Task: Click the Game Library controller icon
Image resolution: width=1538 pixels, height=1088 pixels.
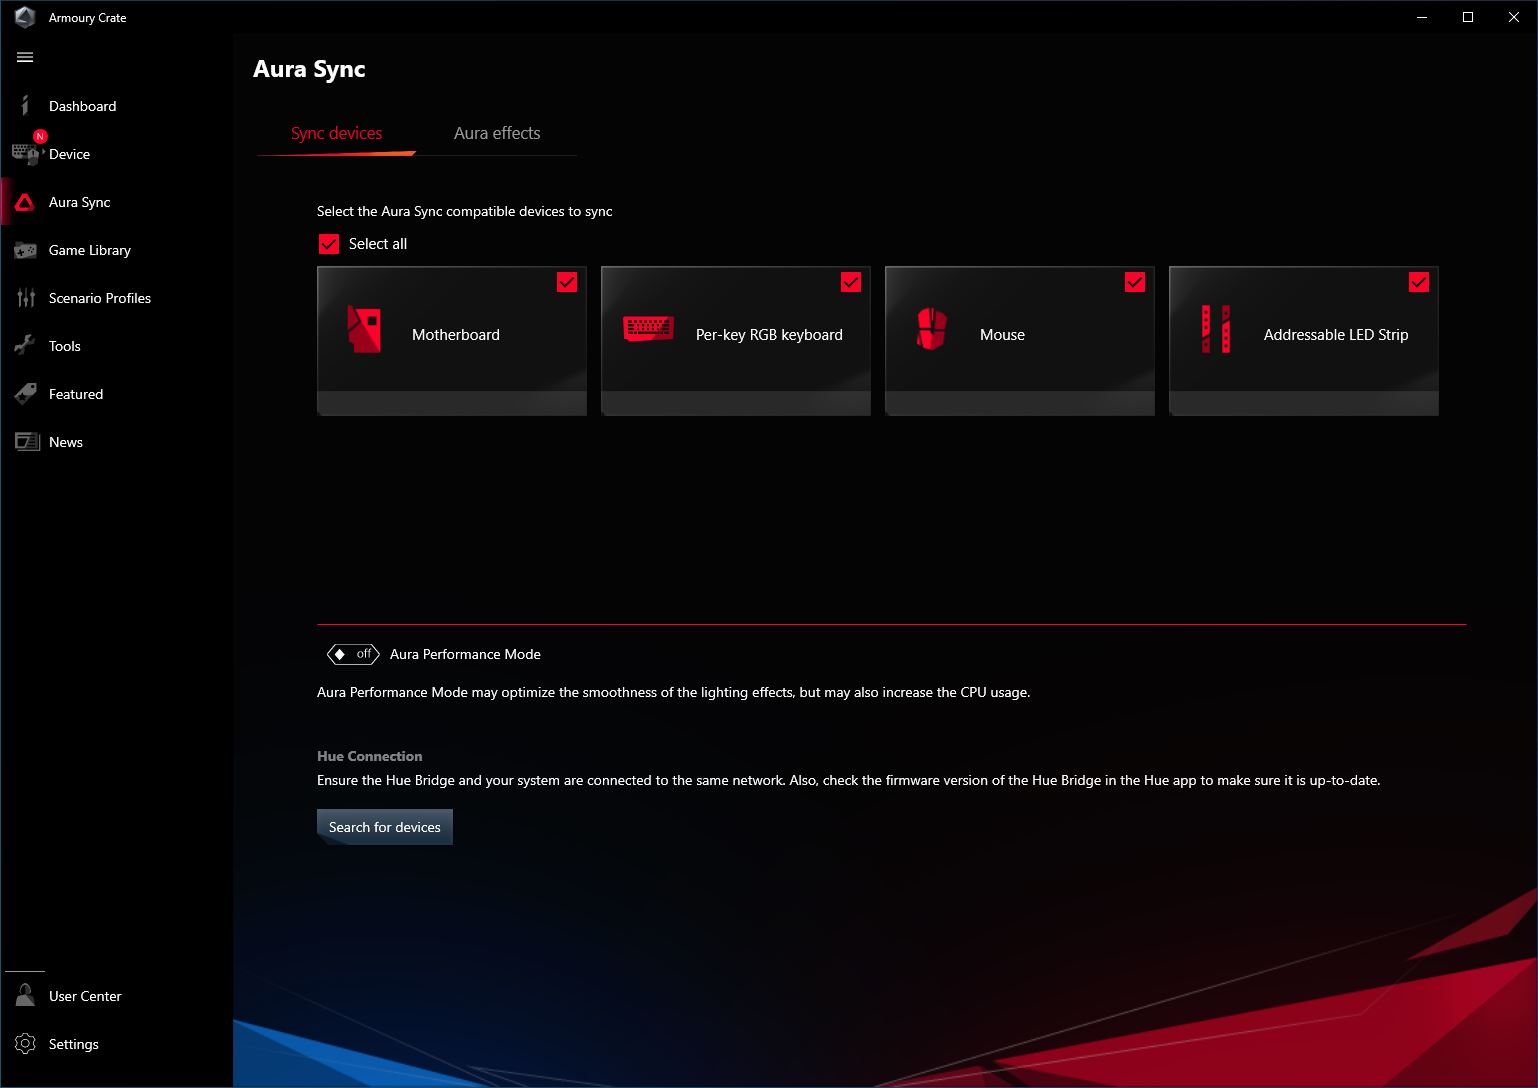Action: point(25,250)
